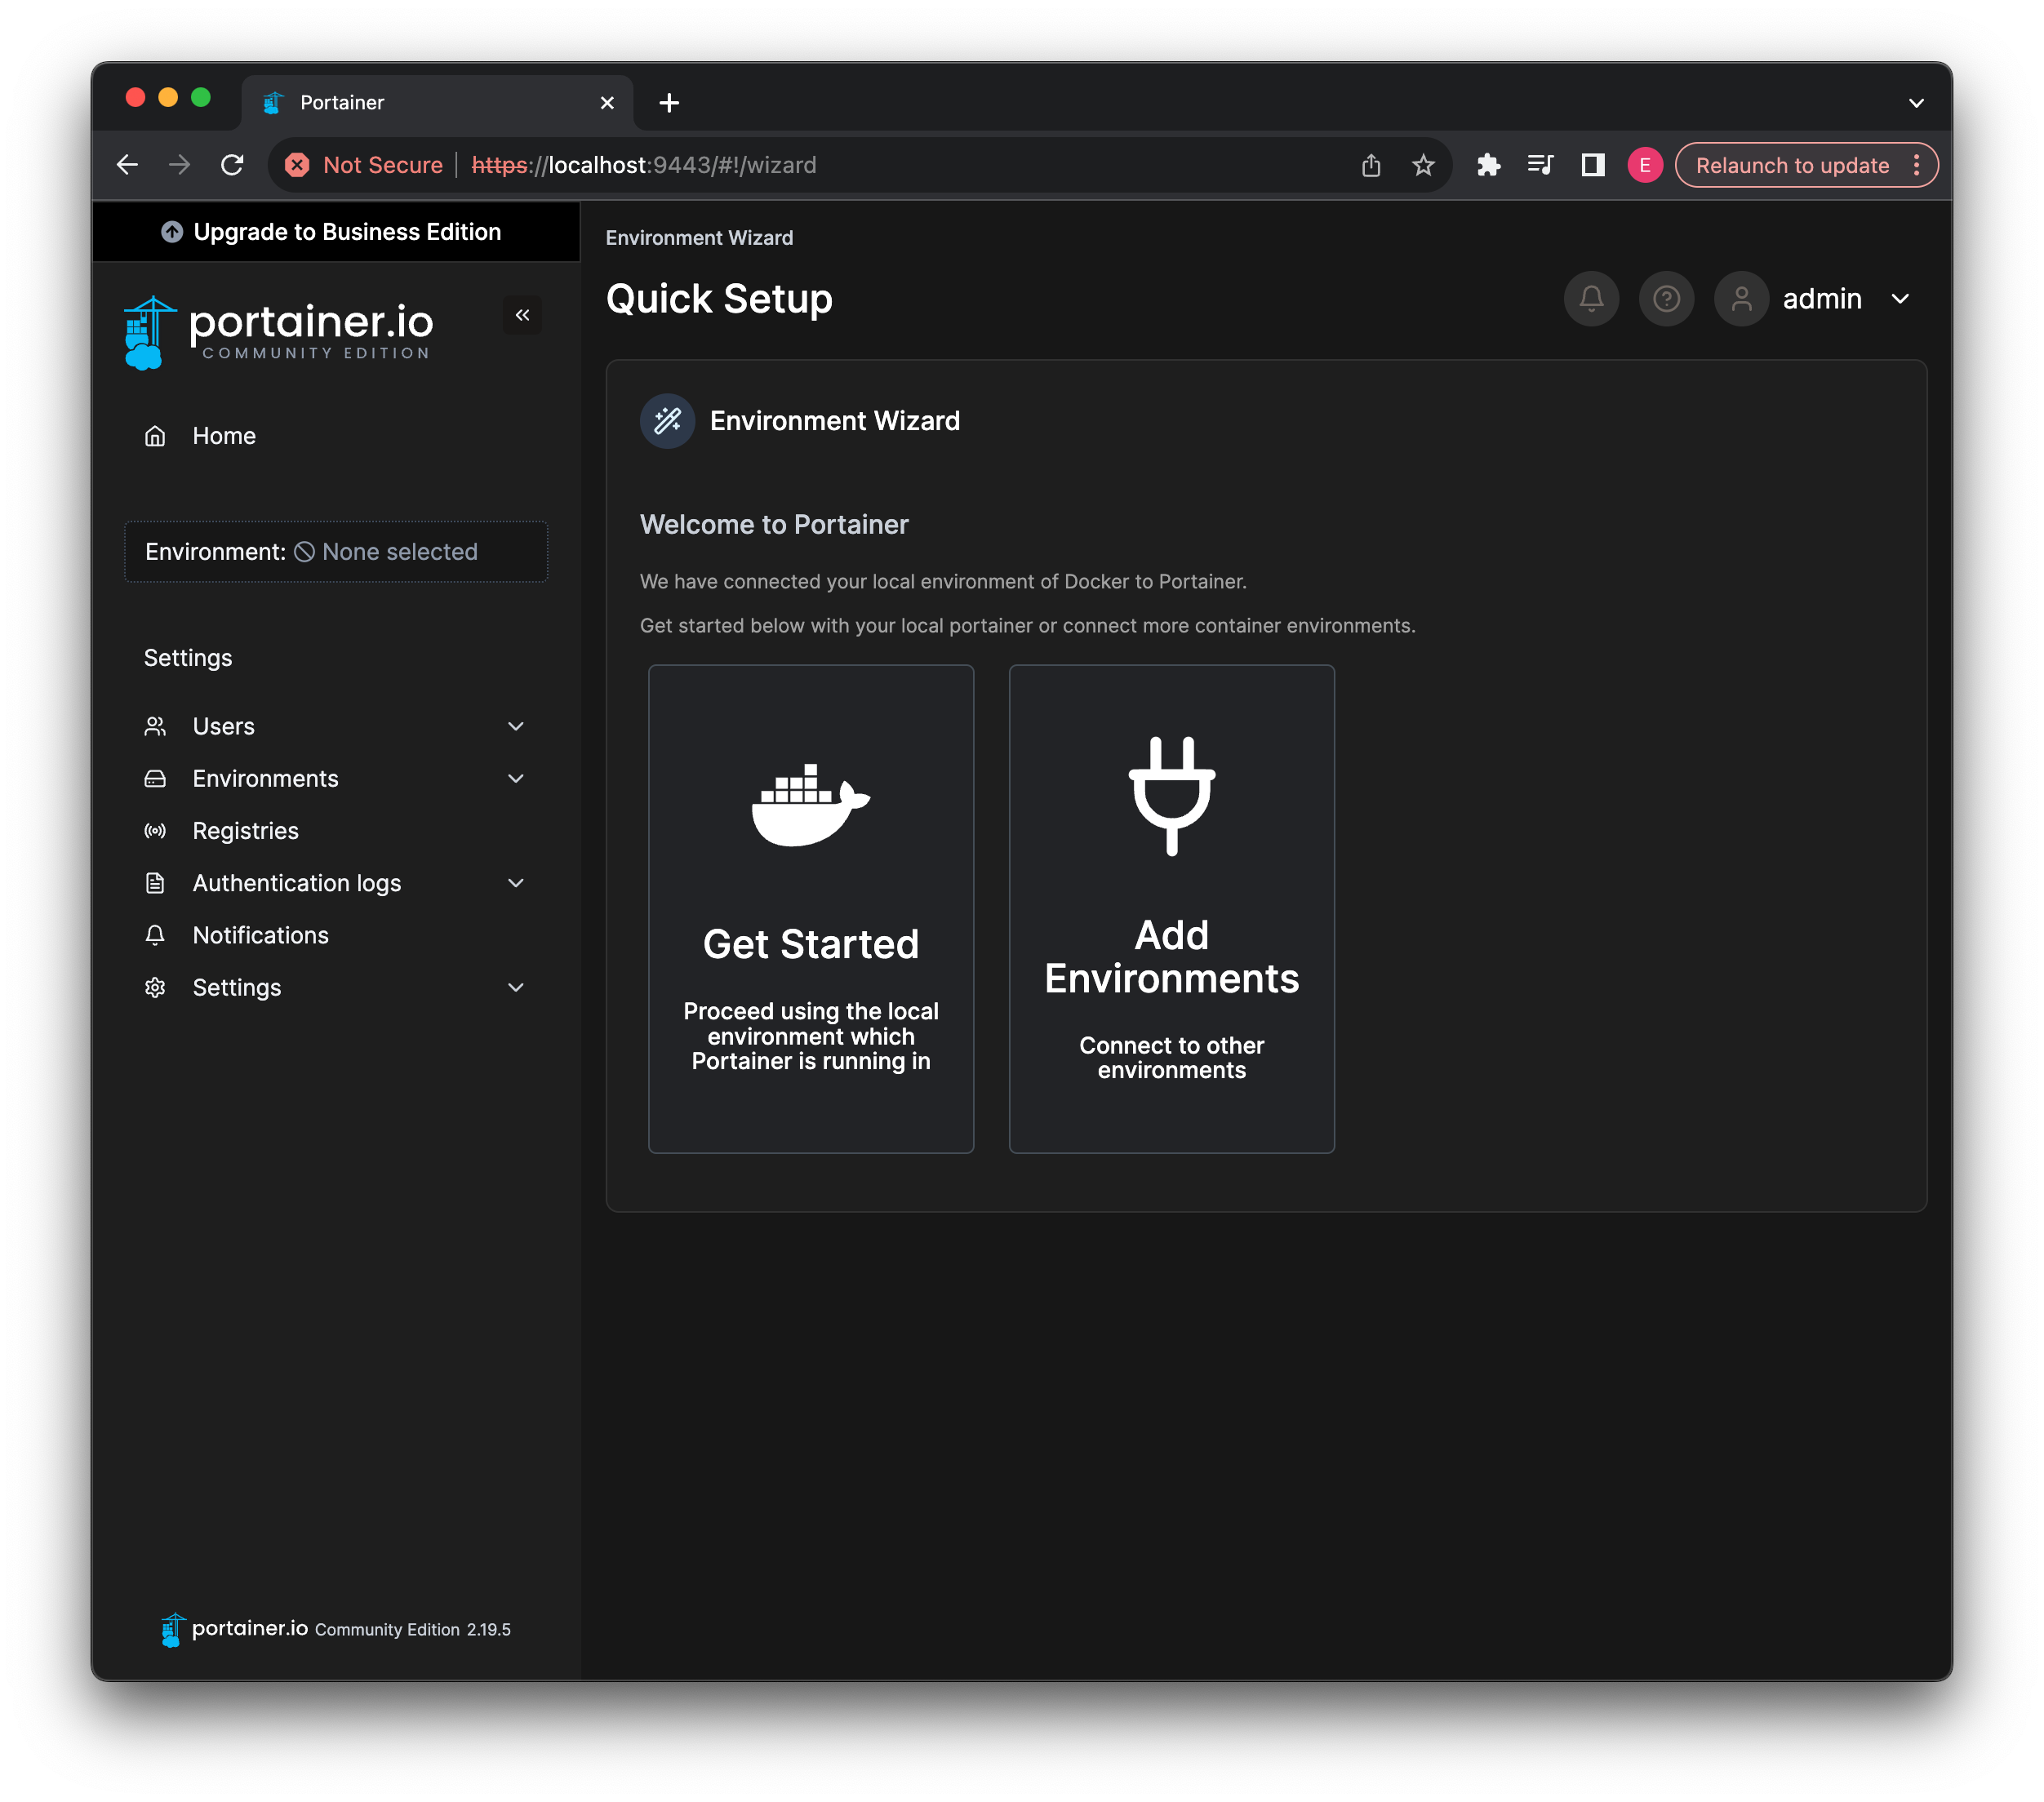Viewport: 2044px width, 1802px height.
Task: Open Authentication logs in the sidebar
Action: point(336,882)
